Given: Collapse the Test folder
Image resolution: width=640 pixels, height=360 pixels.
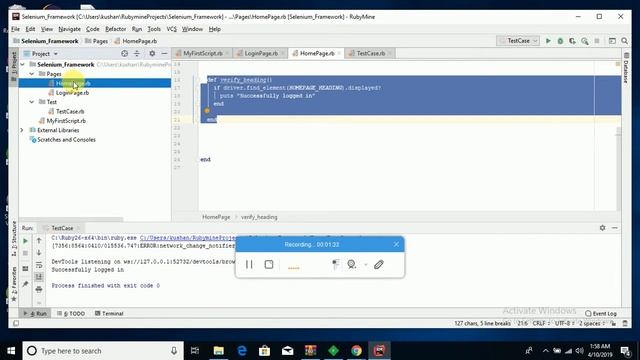Looking at the screenshot, I should click(x=32, y=102).
